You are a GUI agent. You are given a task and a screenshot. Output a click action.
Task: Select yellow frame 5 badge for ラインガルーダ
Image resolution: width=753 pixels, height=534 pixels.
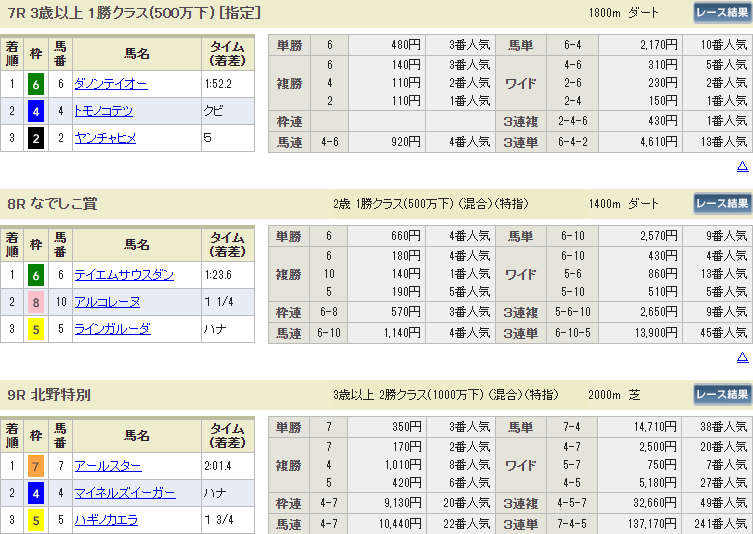36,329
